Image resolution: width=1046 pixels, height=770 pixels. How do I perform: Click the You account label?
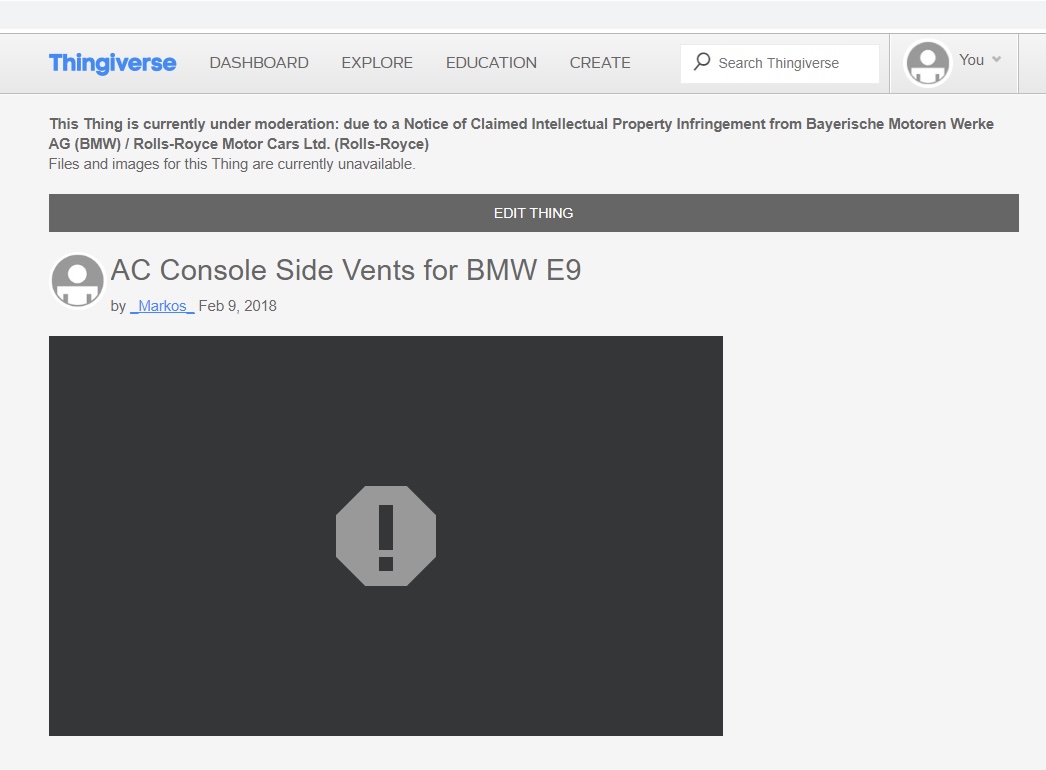click(x=971, y=59)
